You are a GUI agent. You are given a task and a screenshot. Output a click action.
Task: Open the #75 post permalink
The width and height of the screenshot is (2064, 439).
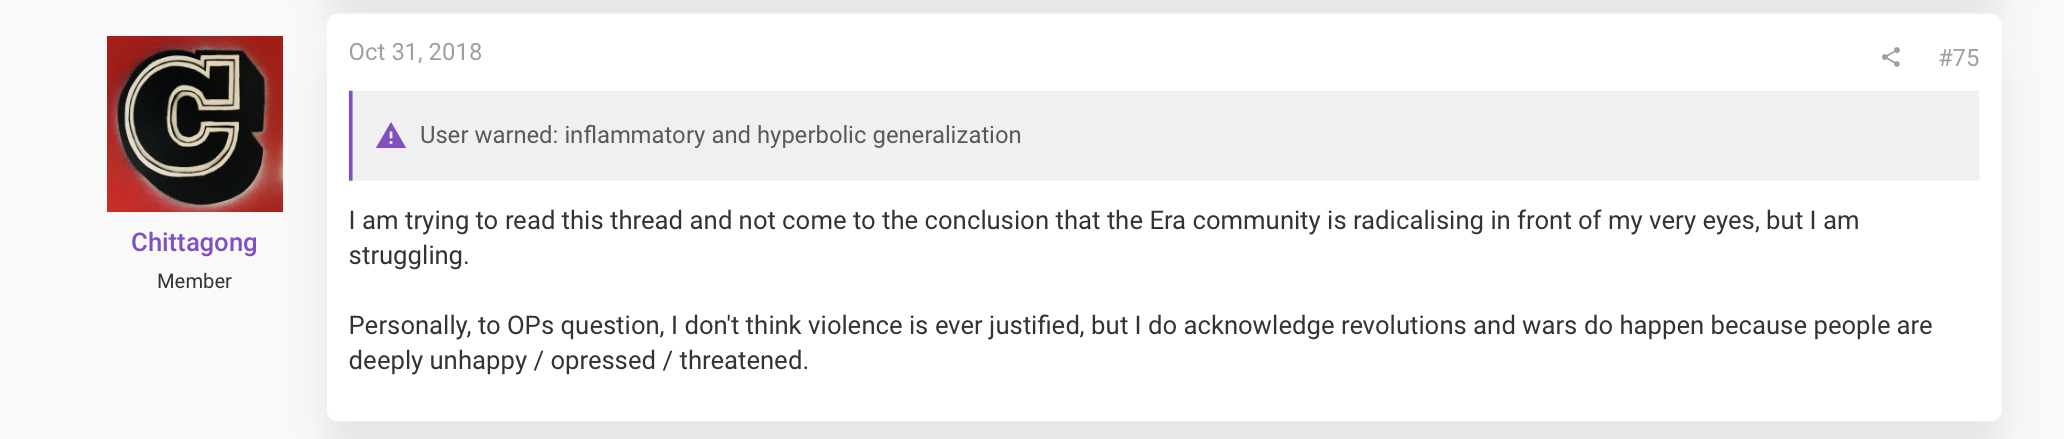(x=1958, y=58)
